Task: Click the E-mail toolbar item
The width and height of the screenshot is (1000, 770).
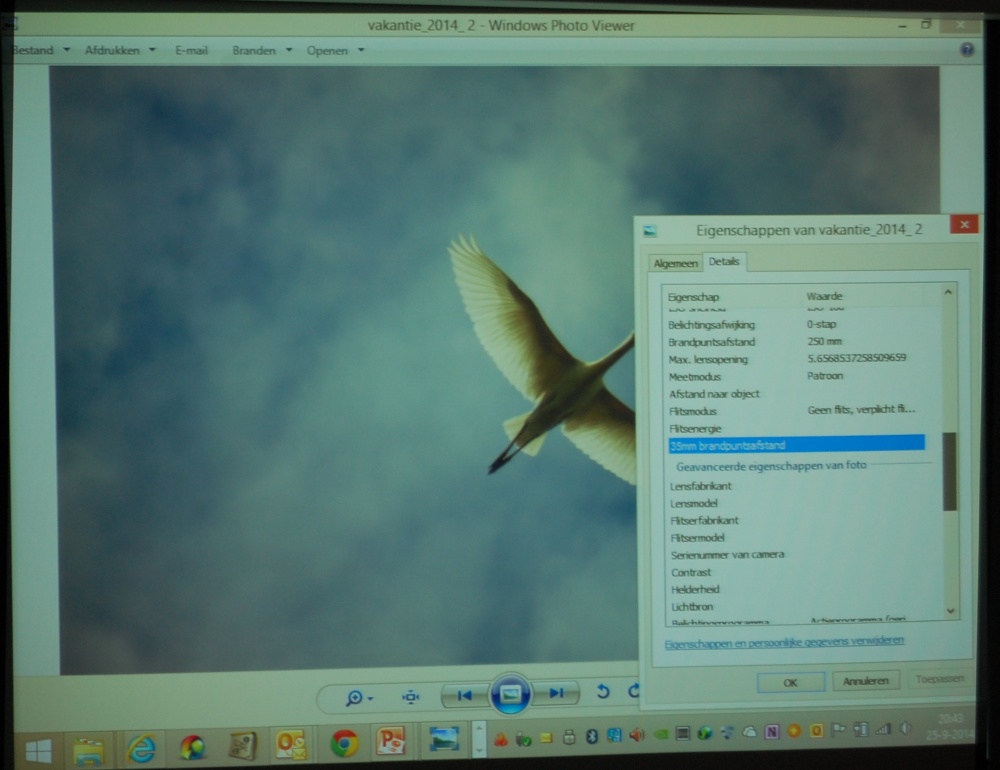Action: coord(191,50)
